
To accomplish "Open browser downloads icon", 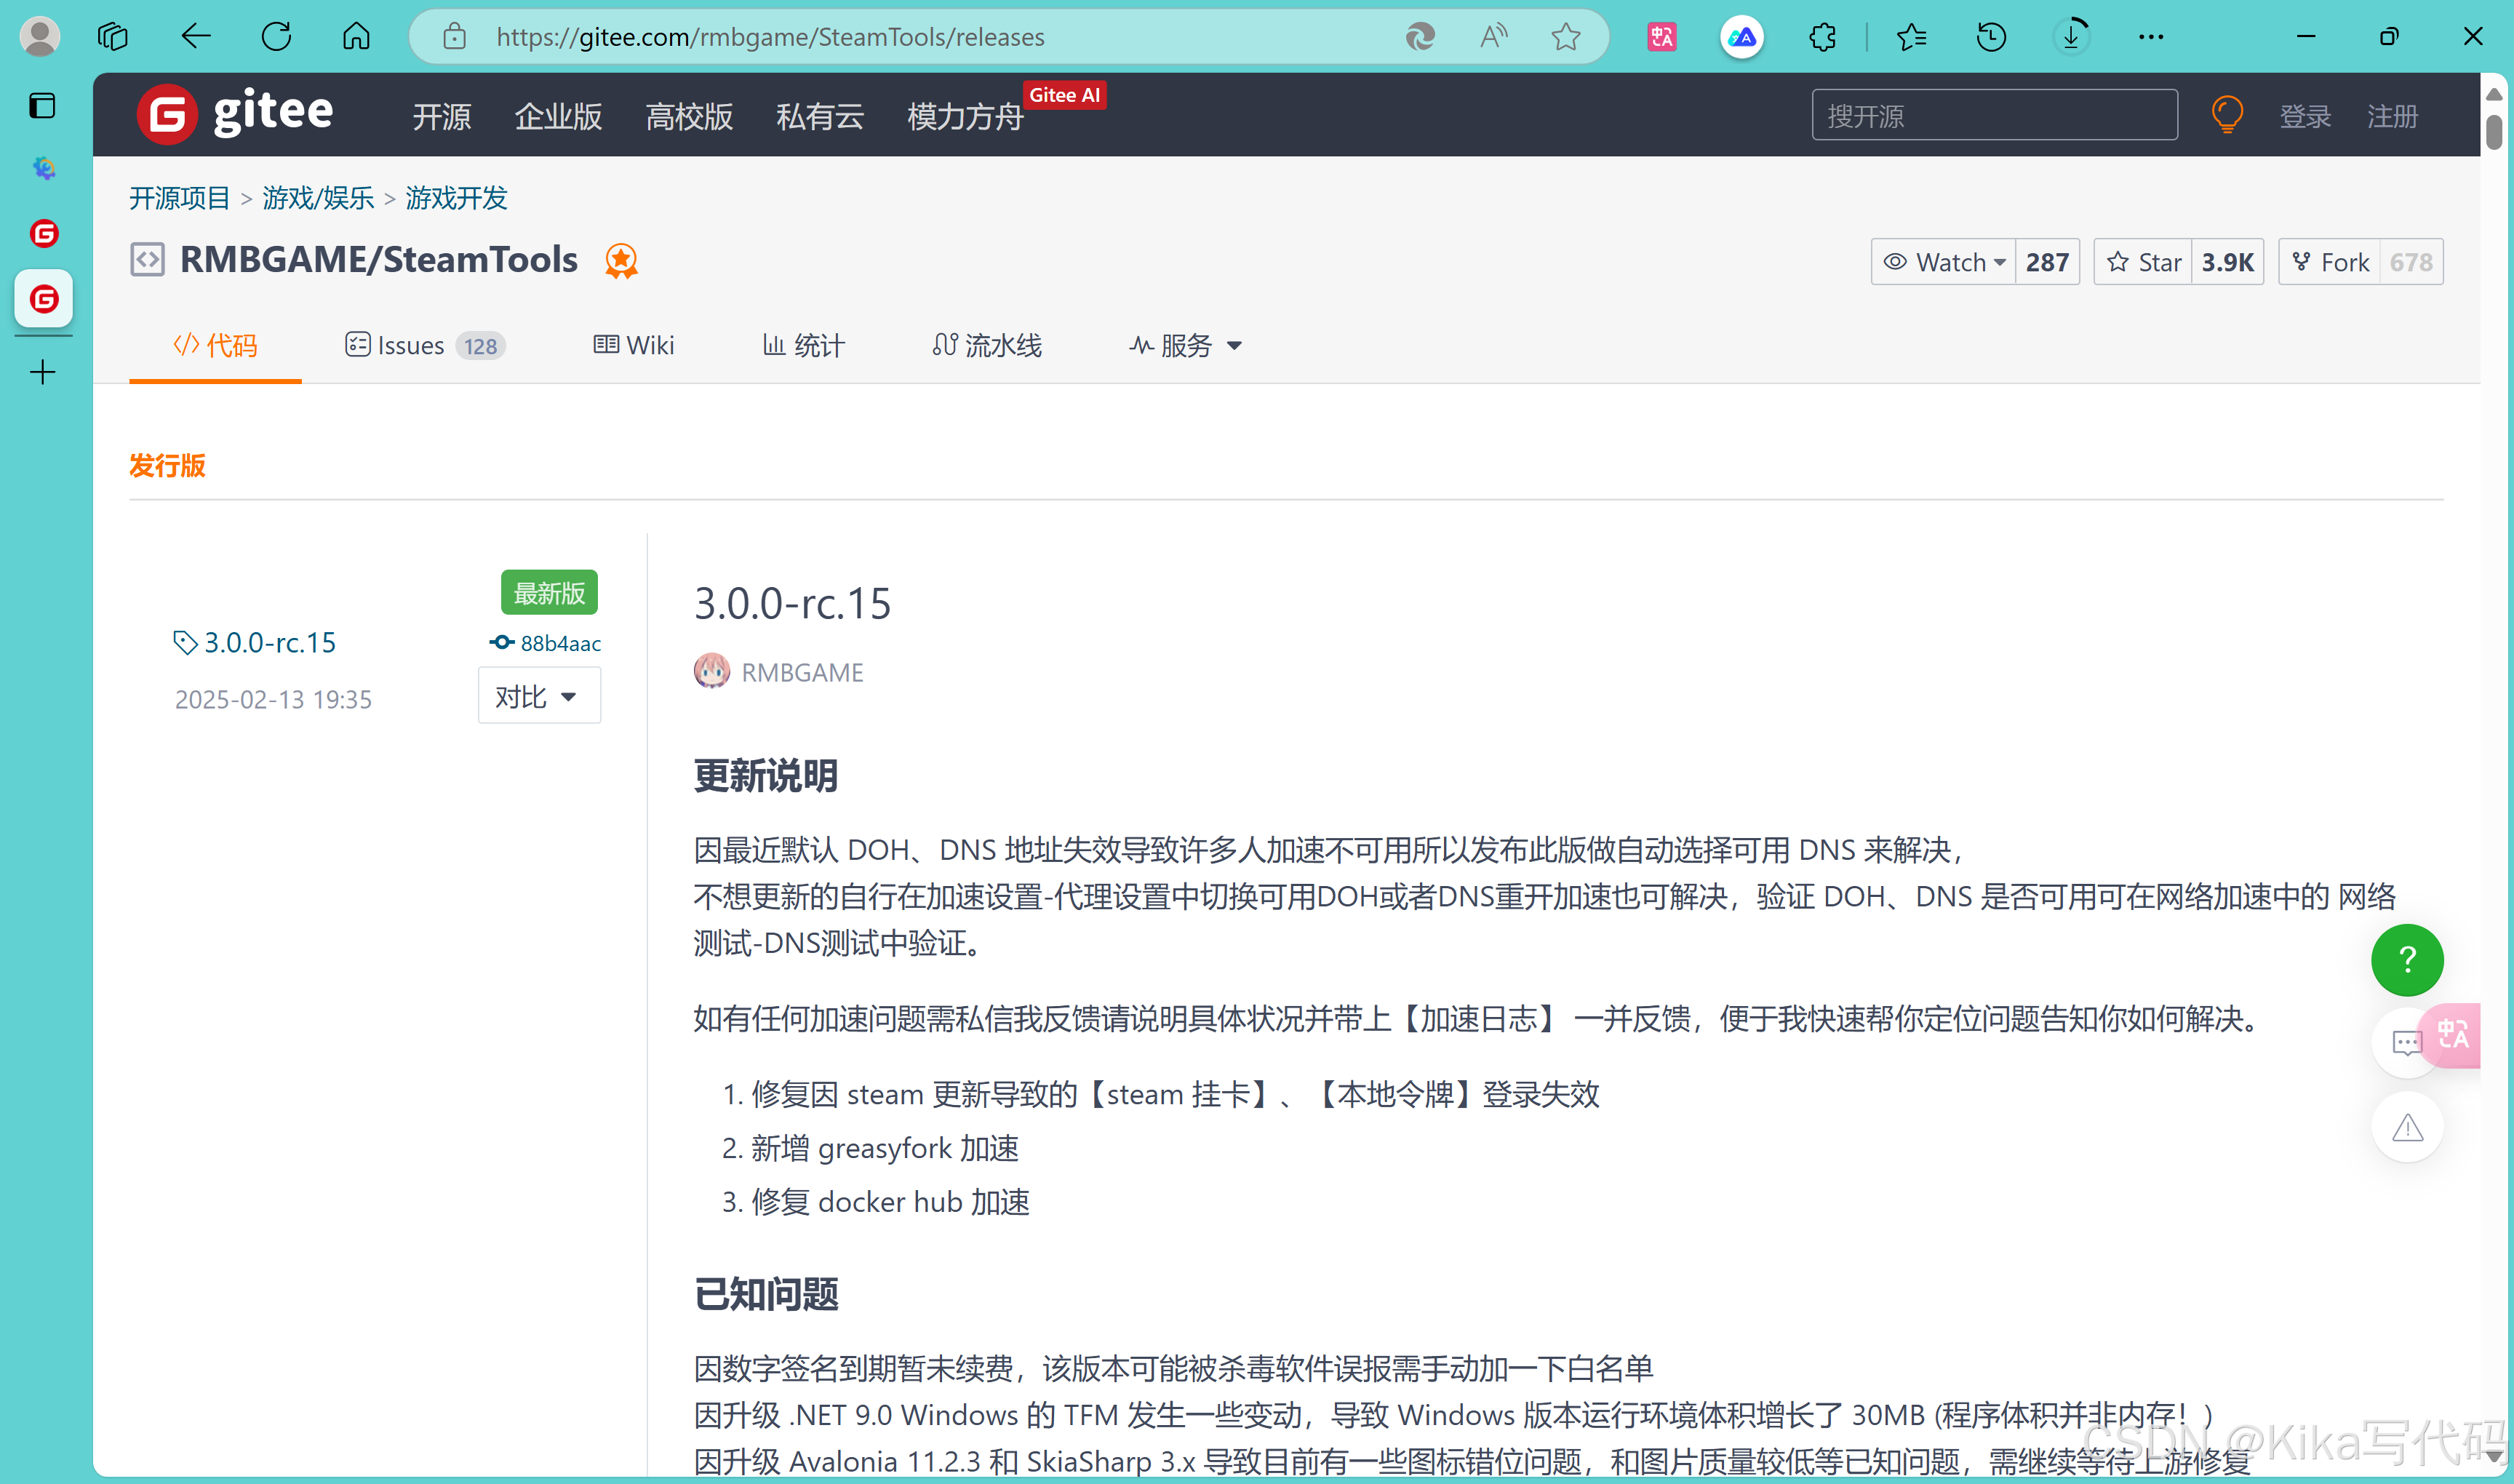I will (x=2071, y=37).
